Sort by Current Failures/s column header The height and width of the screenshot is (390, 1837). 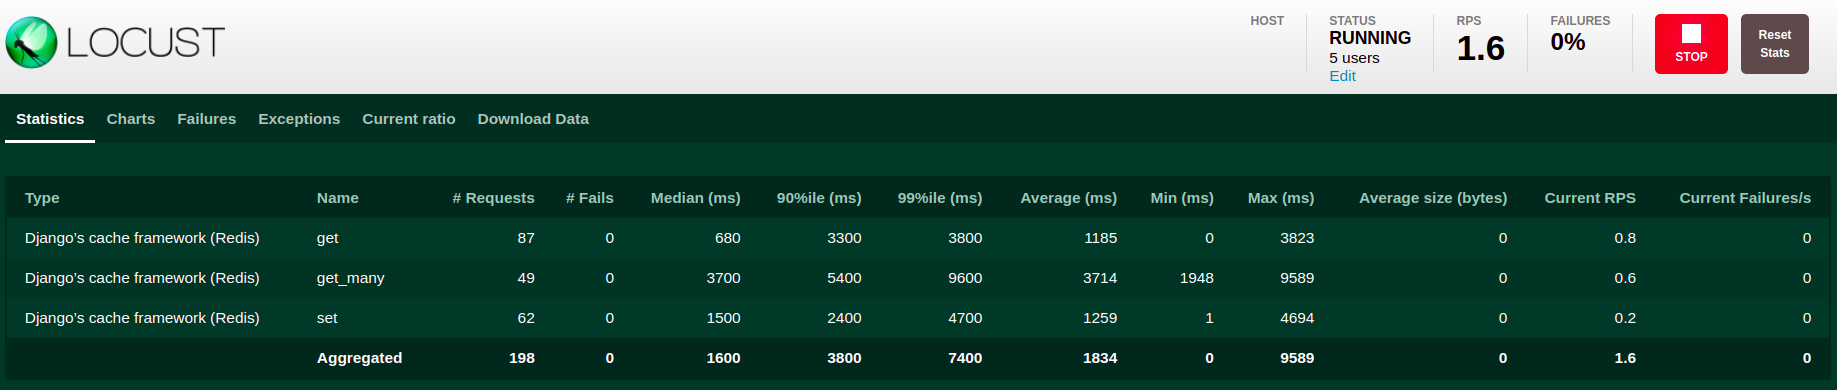point(1745,198)
